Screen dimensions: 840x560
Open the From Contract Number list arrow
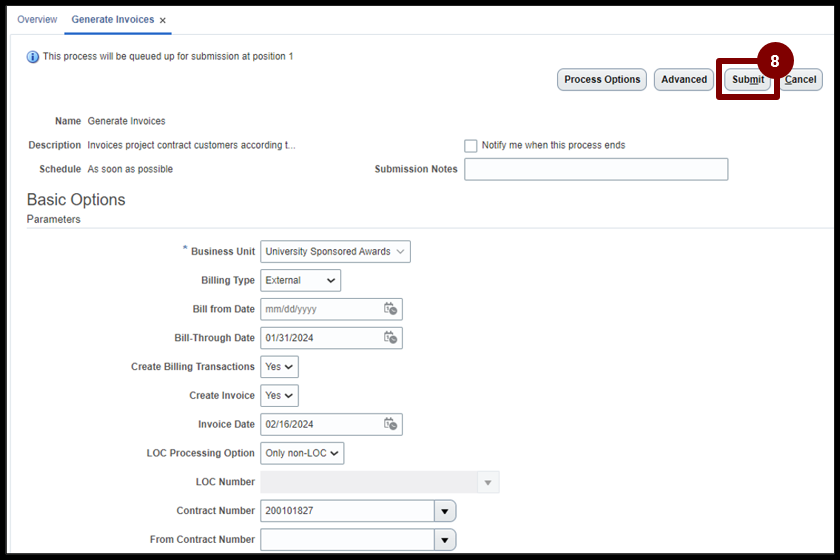pos(445,540)
